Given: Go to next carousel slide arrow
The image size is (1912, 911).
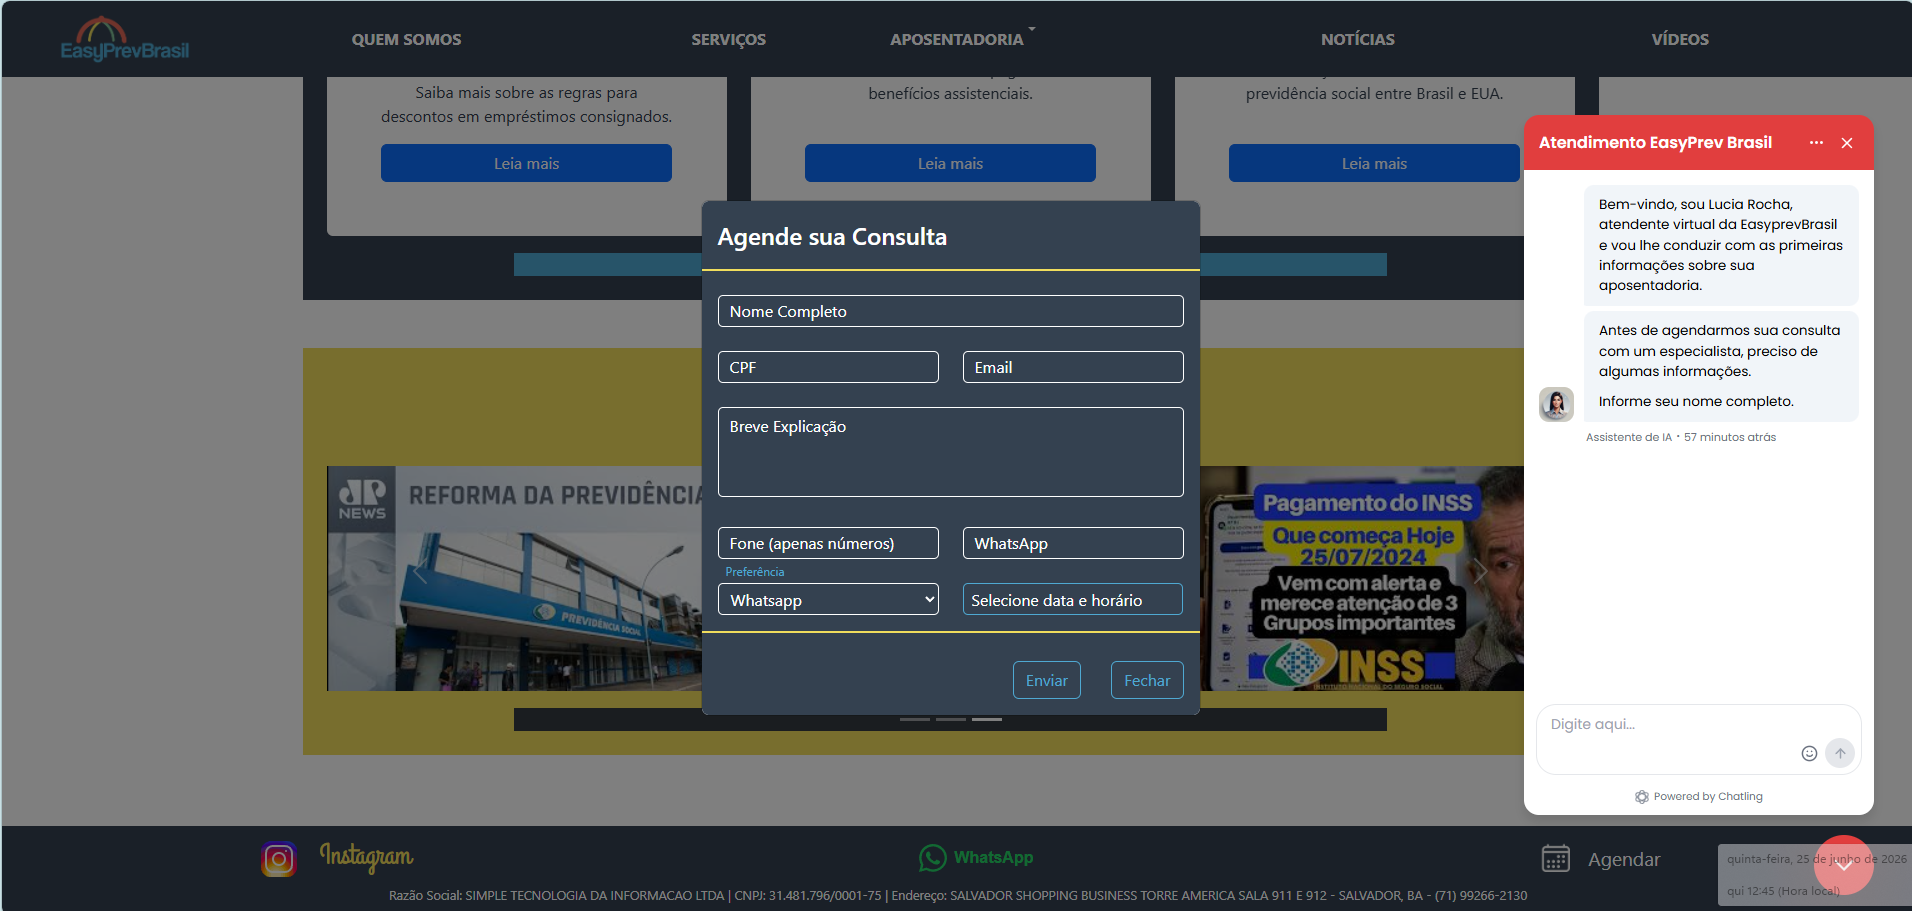Looking at the screenshot, I should coord(1479,571).
